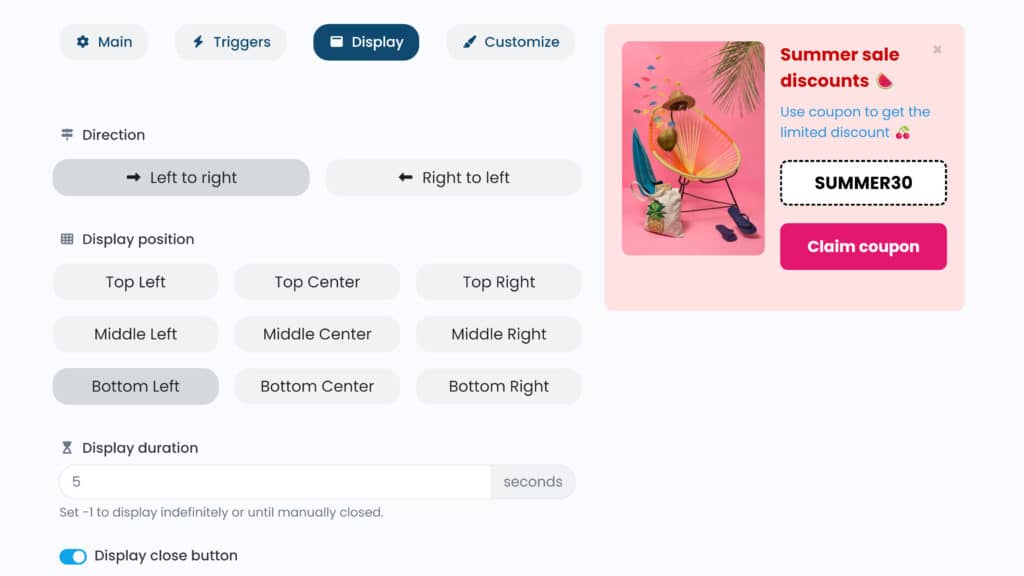Click the grid icon beside Display position
This screenshot has height=576, width=1024.
67,239
